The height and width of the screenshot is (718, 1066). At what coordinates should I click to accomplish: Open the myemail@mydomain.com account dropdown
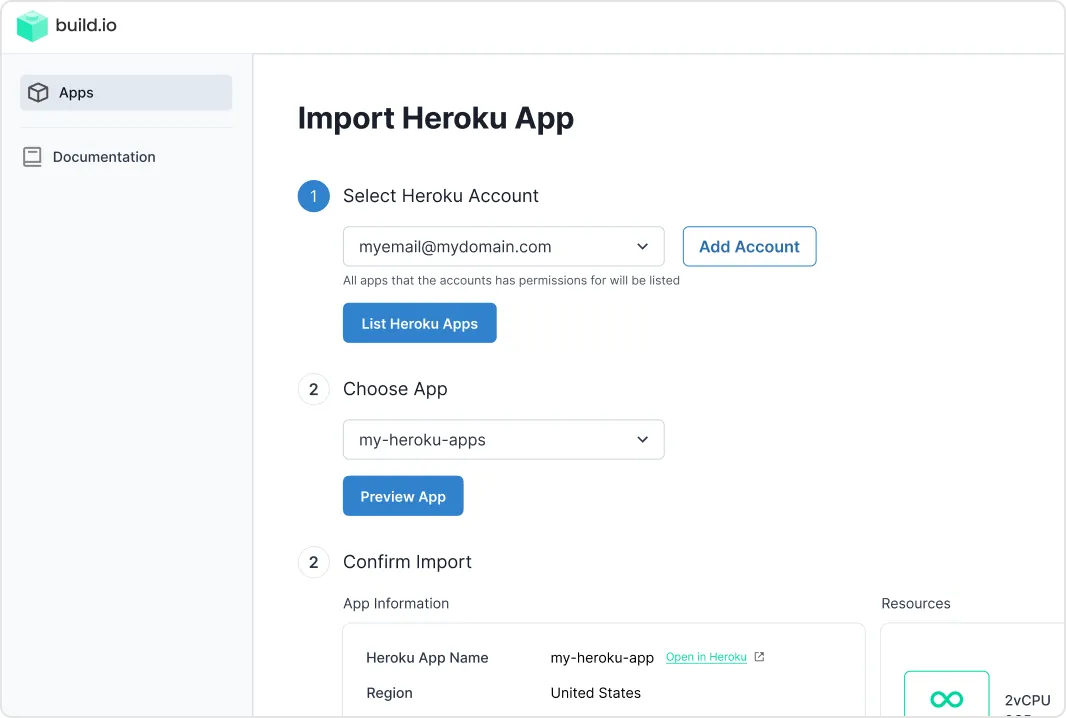(503, 247)
